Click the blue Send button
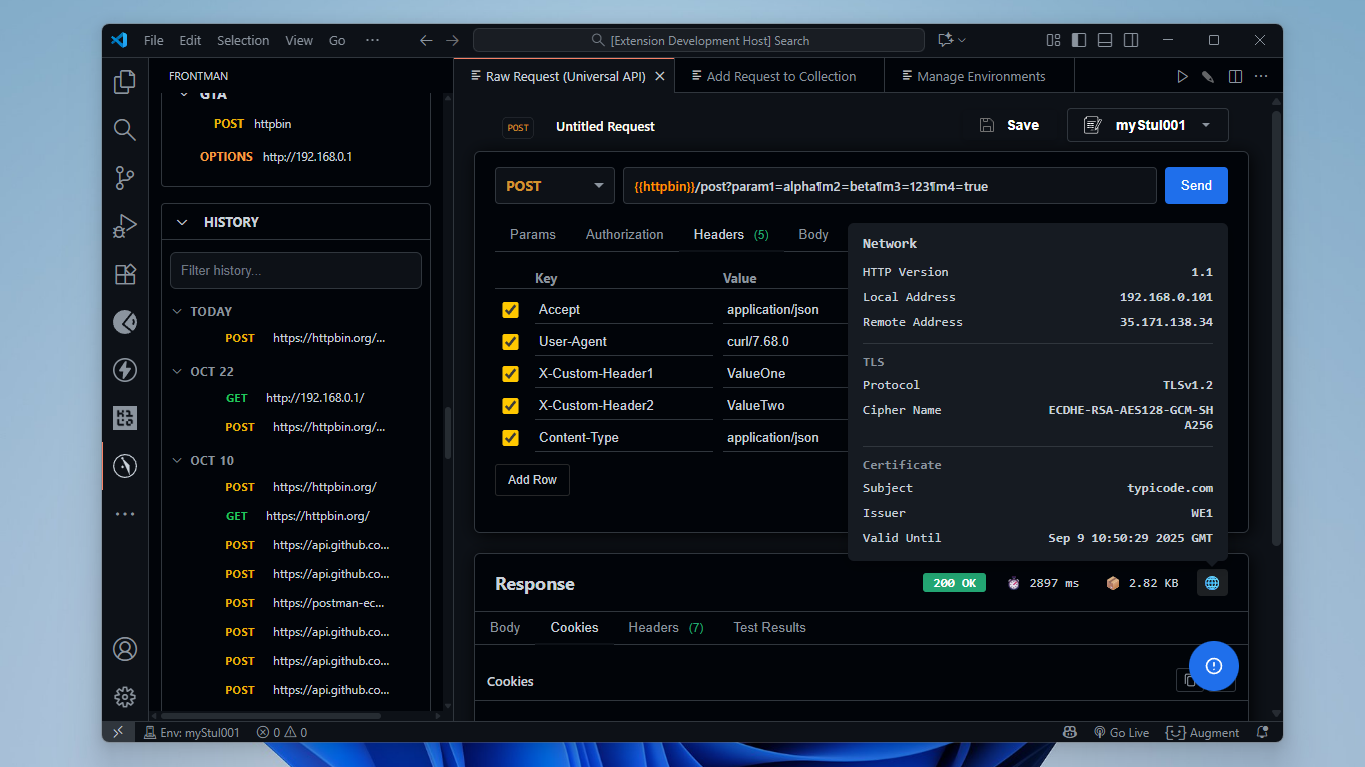The width and height of the screenshot is (1365, 767). coord(1196,186)
